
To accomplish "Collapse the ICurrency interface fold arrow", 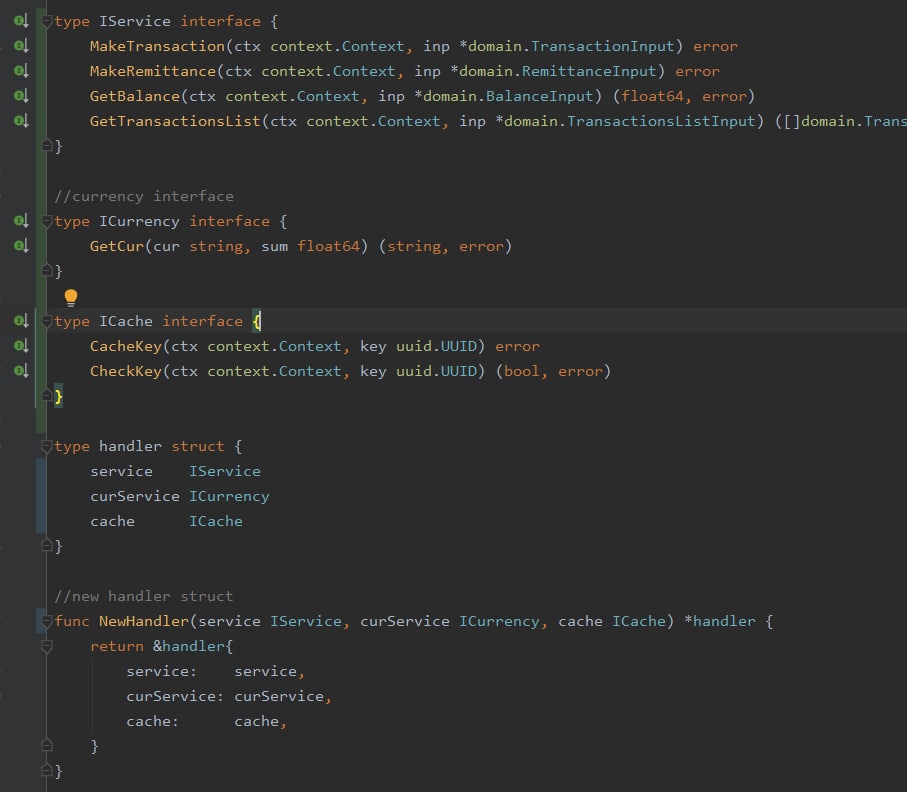I will (47, 222).
